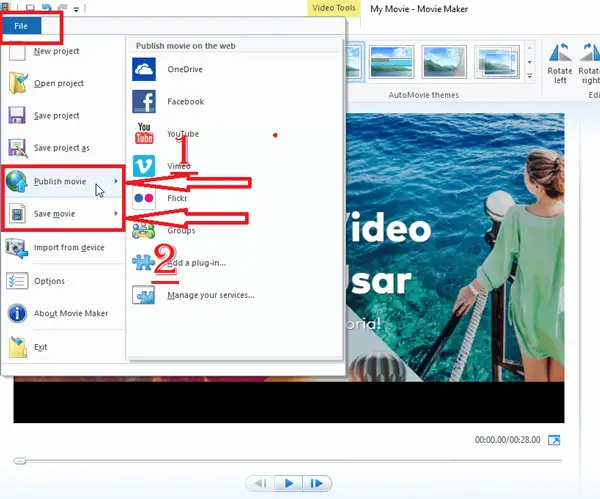
Task: Click the Save movie film icon
Action: [x=17, y=214]
